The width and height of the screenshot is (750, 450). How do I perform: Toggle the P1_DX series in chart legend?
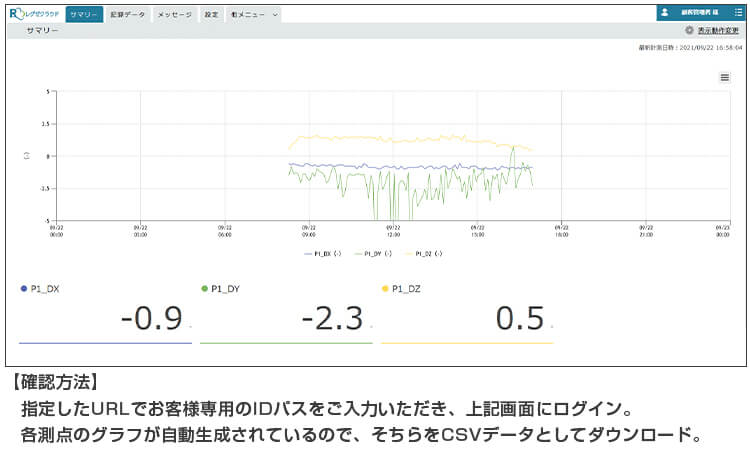pyautogui.click(x=323, y=253)
